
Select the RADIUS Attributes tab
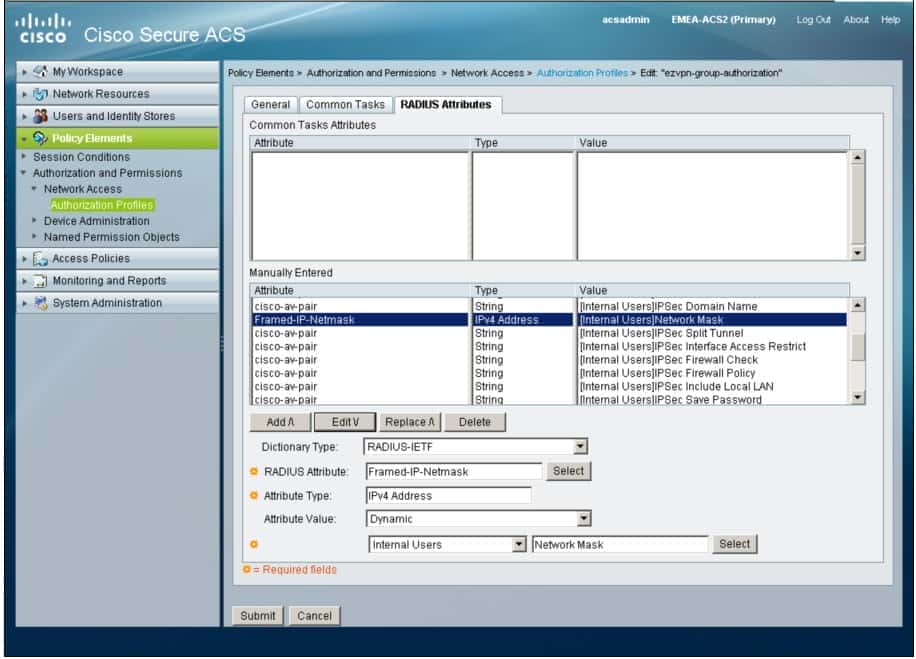point(446,105)
